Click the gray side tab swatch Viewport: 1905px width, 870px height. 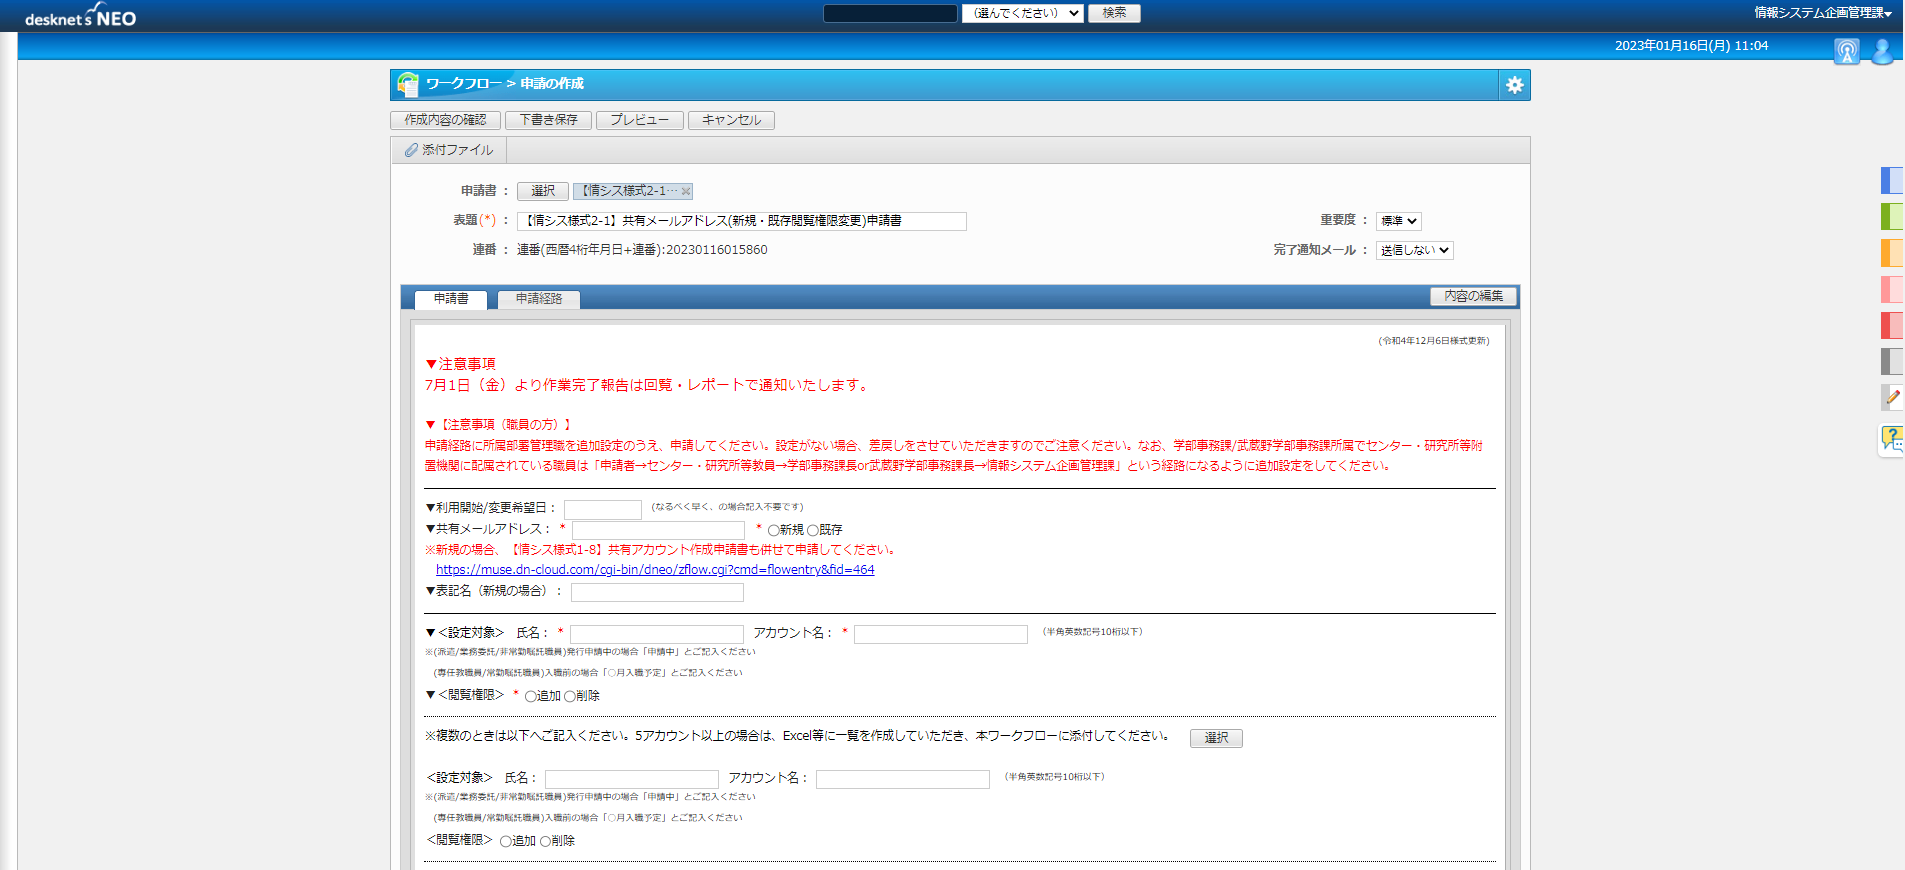1892,361
